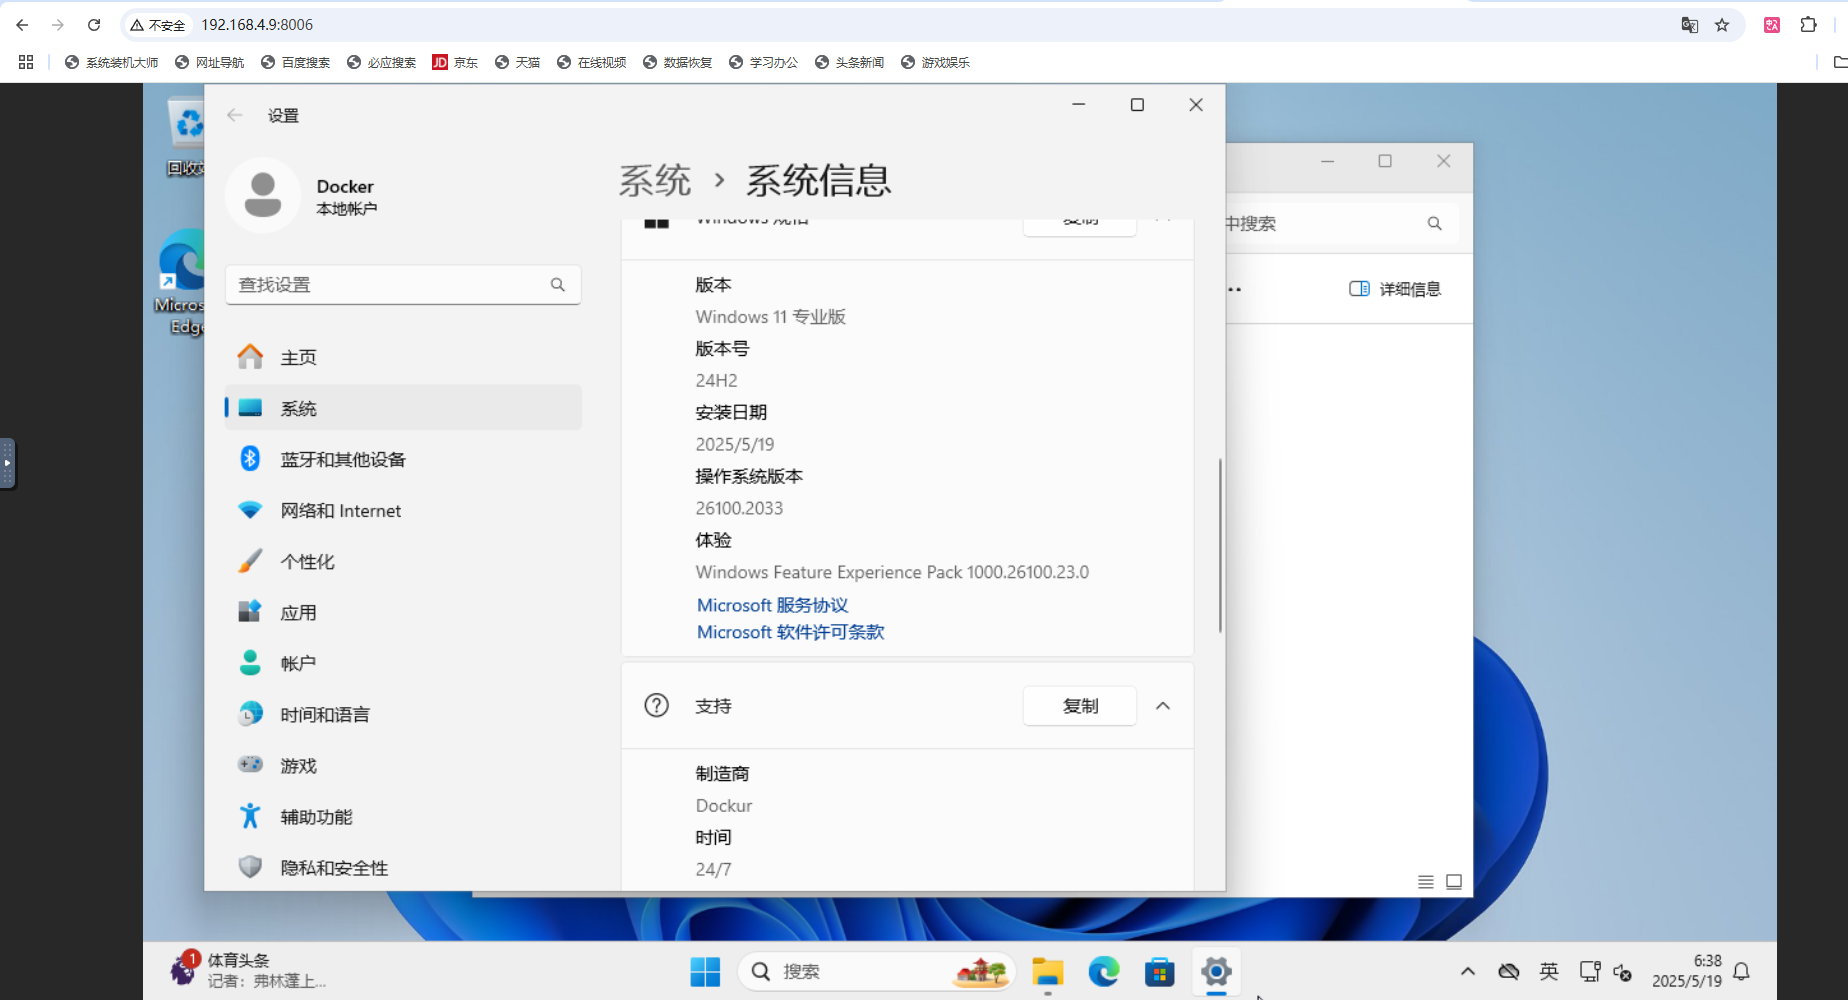Open the browser translate icon
Screen dimensions: 1848x1000
pyautogui.click(x=1690, y=25)
